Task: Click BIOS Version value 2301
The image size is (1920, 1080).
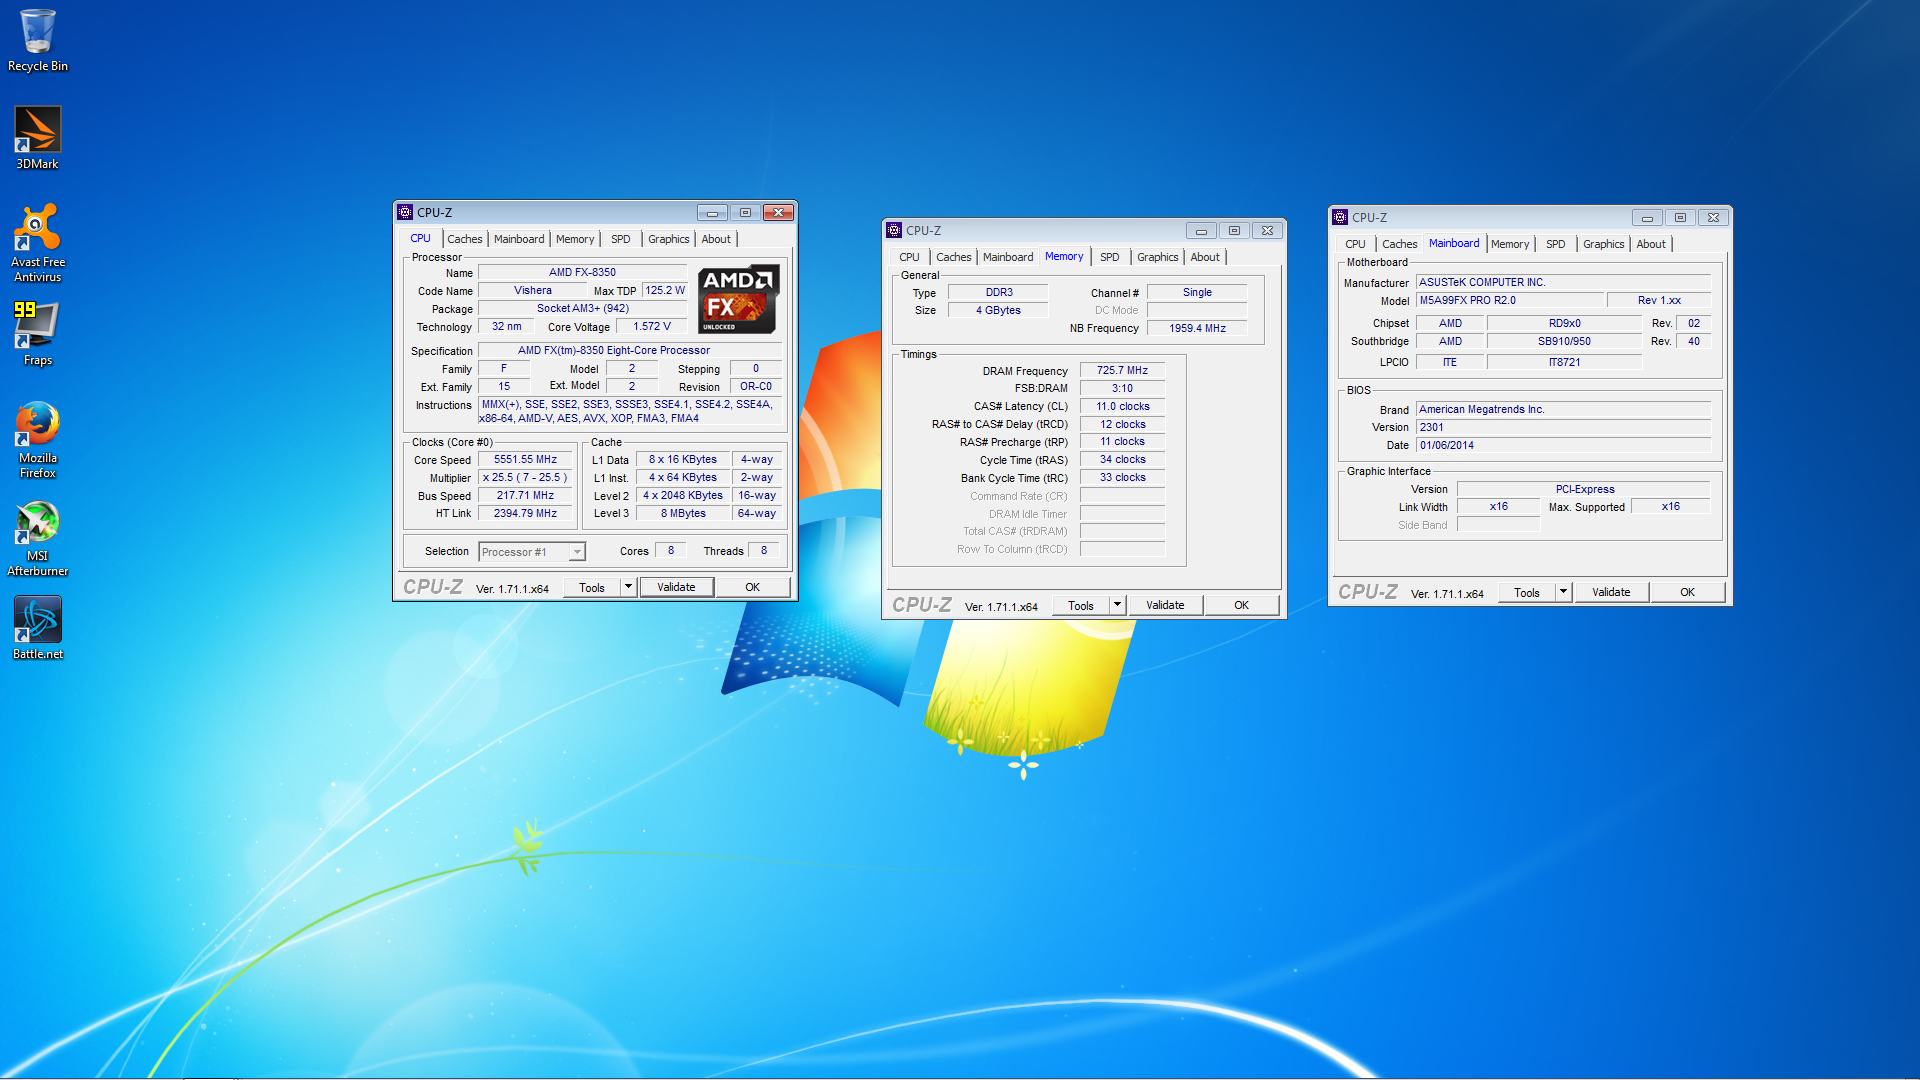Action: 1563,427
